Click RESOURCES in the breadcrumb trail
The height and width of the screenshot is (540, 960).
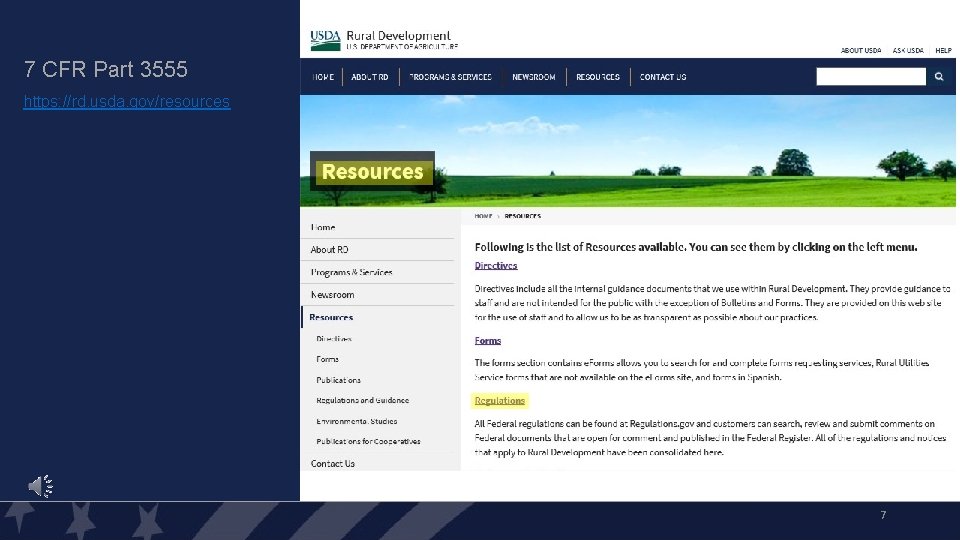pos(522,216)
